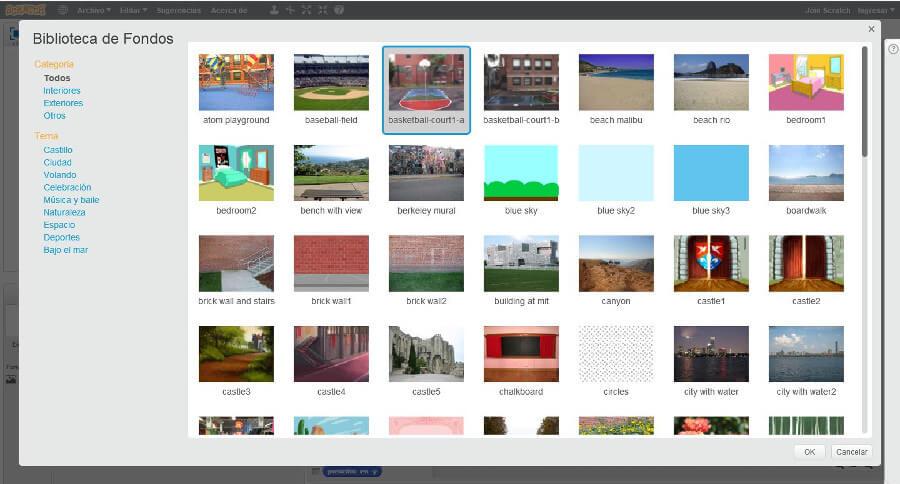Image resolution: width=900 pixels, height=484 pixels.
Task: Select the city with water2 backdrop
Action: (806, 354)
